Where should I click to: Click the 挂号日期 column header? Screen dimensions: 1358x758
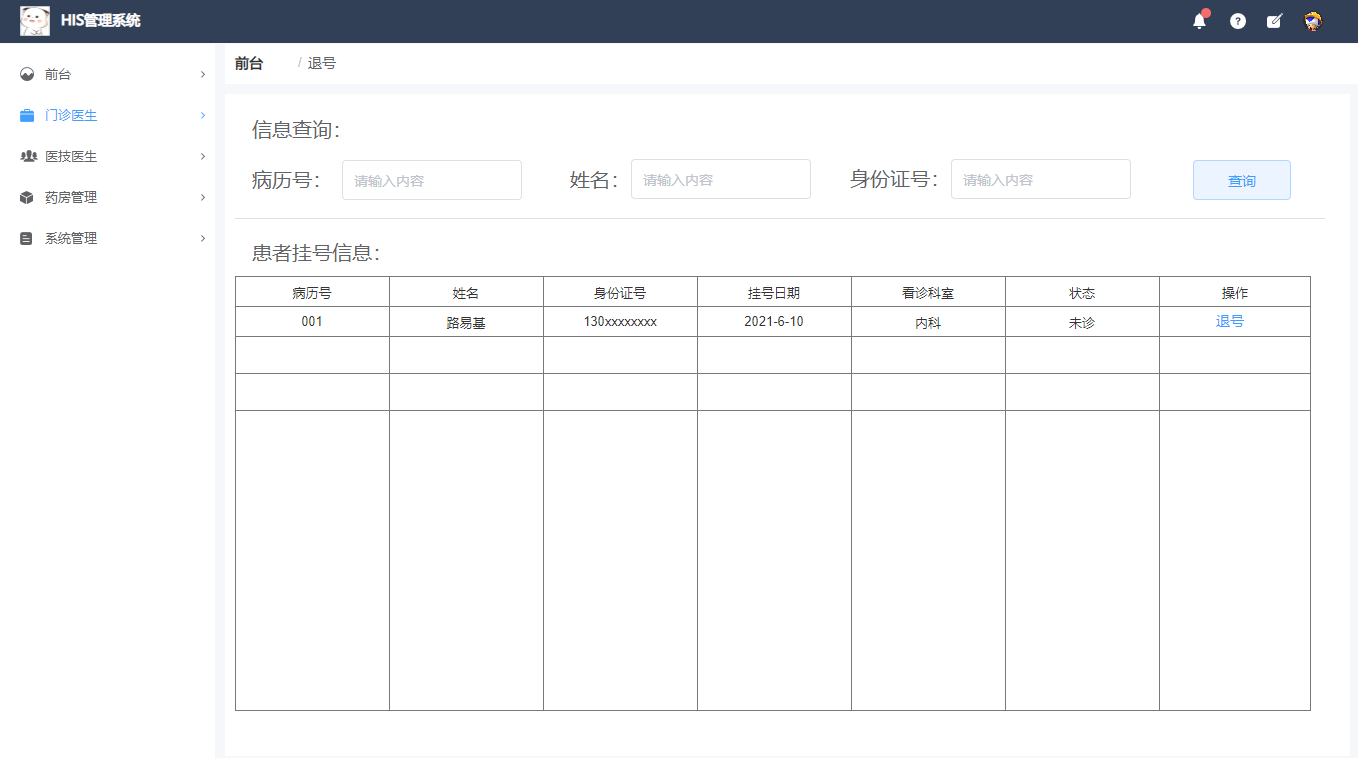coord(774,292)
